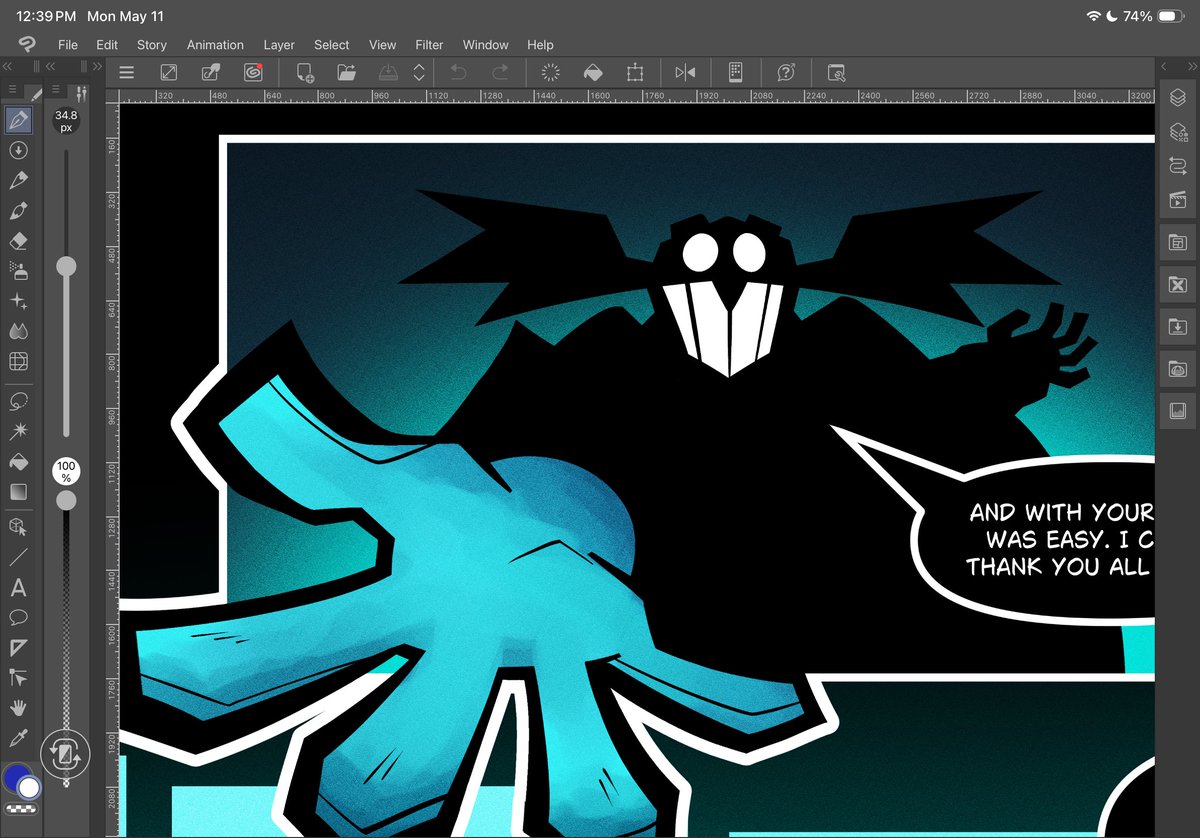The image size is (1200, 838).
Task: Collapse left palette with double chevron
Action: [x=7, y=66]
